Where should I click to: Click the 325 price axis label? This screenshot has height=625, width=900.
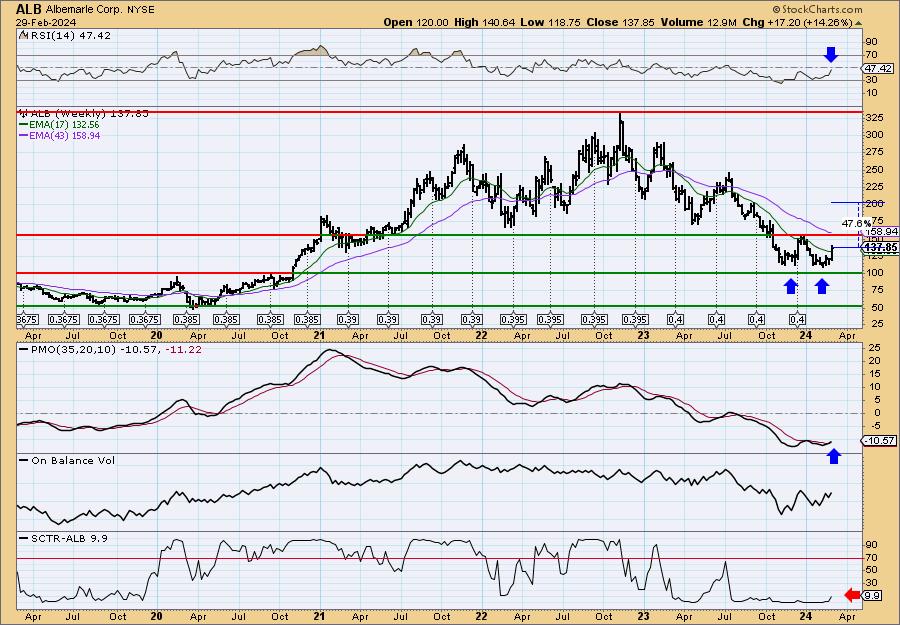click(x=875, y=118)
